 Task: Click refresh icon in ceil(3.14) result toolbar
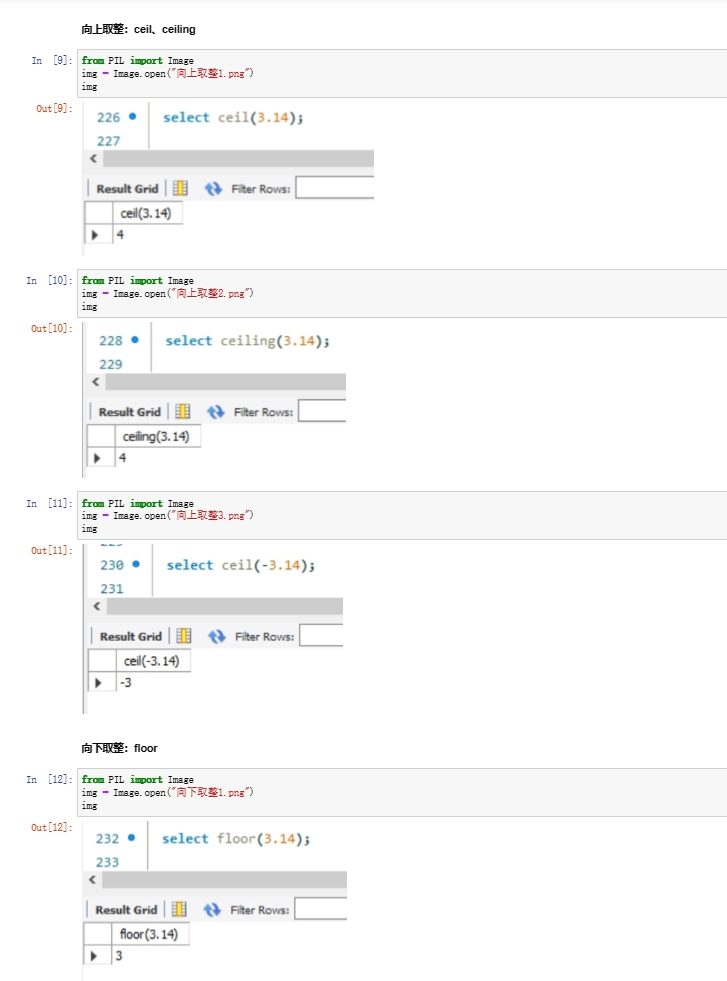(x=213, y=188)
